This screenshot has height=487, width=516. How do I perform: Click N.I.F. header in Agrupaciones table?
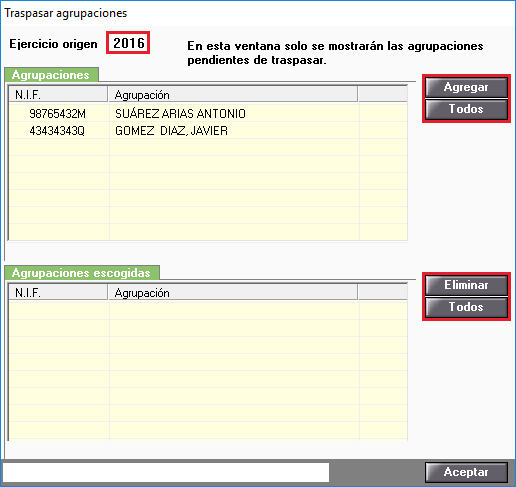point(58,95)
